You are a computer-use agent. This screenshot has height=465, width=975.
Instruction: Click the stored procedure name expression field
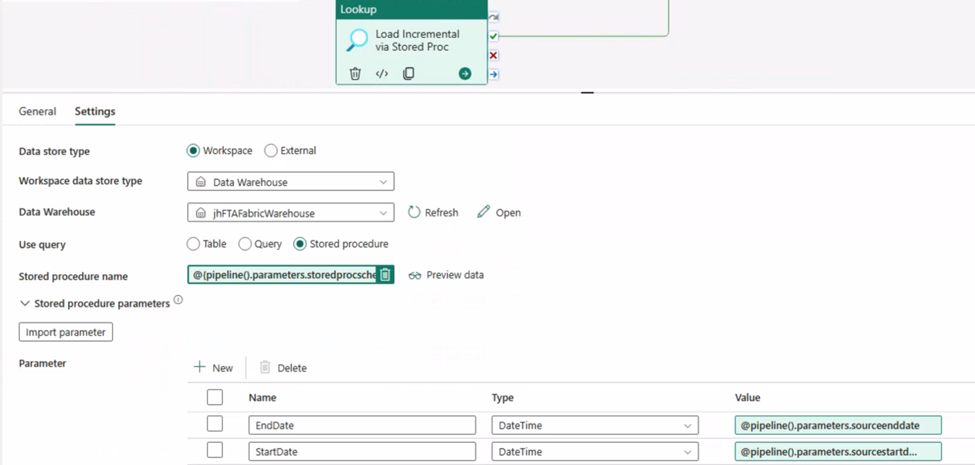[x=284, y=275]
